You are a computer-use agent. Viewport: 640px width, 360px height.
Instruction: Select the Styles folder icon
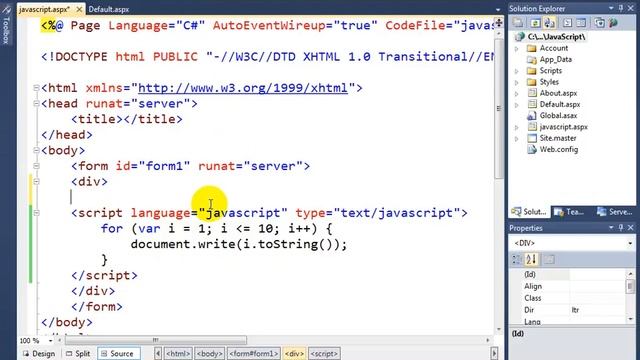pyautogui.click(x=531, y=82)
